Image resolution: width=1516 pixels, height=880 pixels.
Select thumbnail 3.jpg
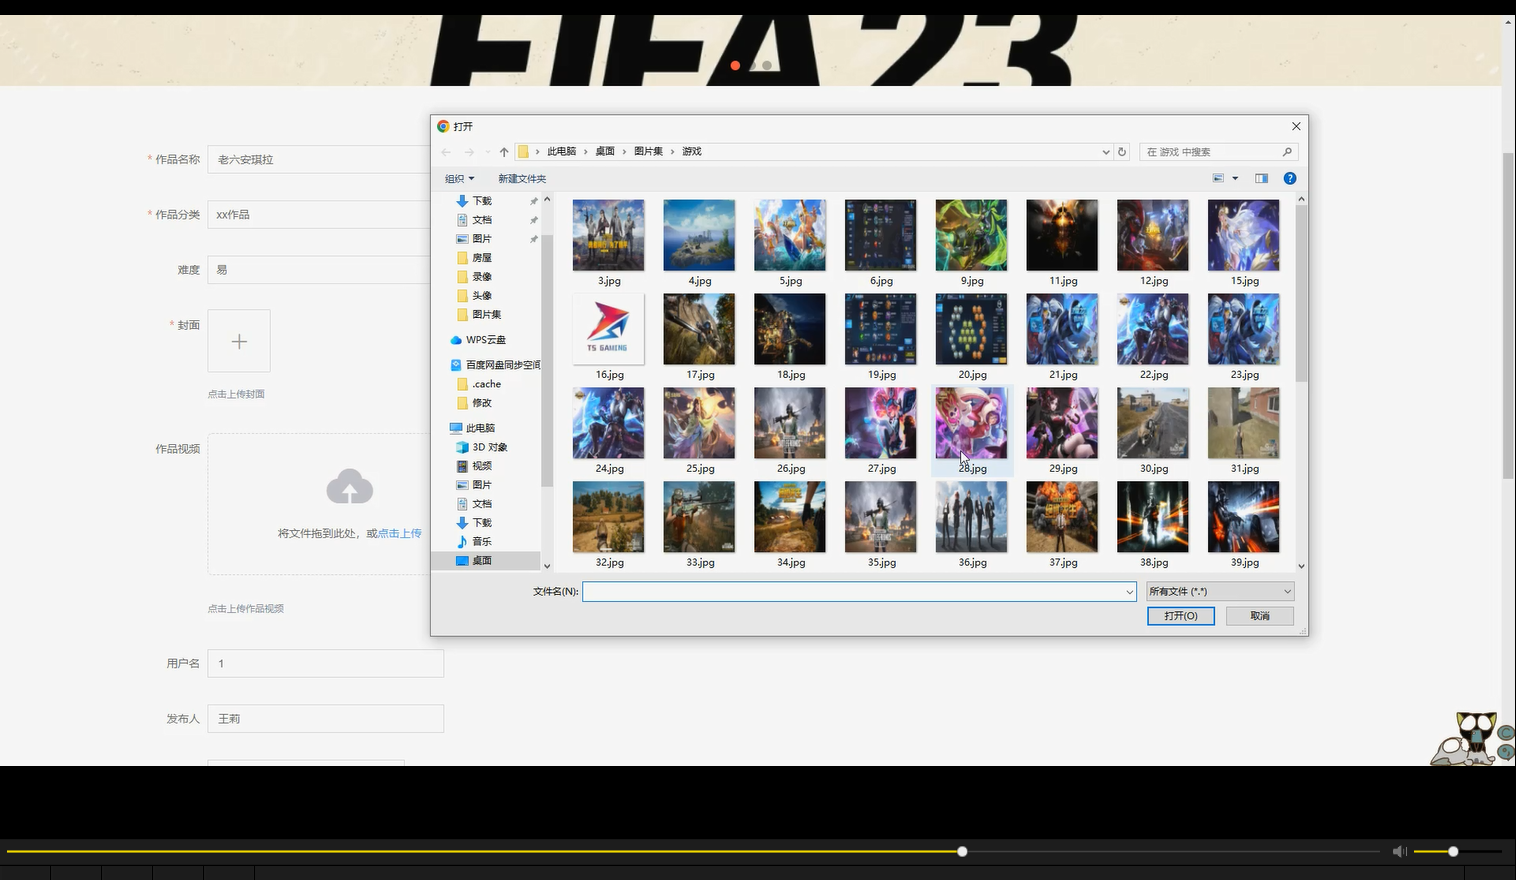pos(609,236)
